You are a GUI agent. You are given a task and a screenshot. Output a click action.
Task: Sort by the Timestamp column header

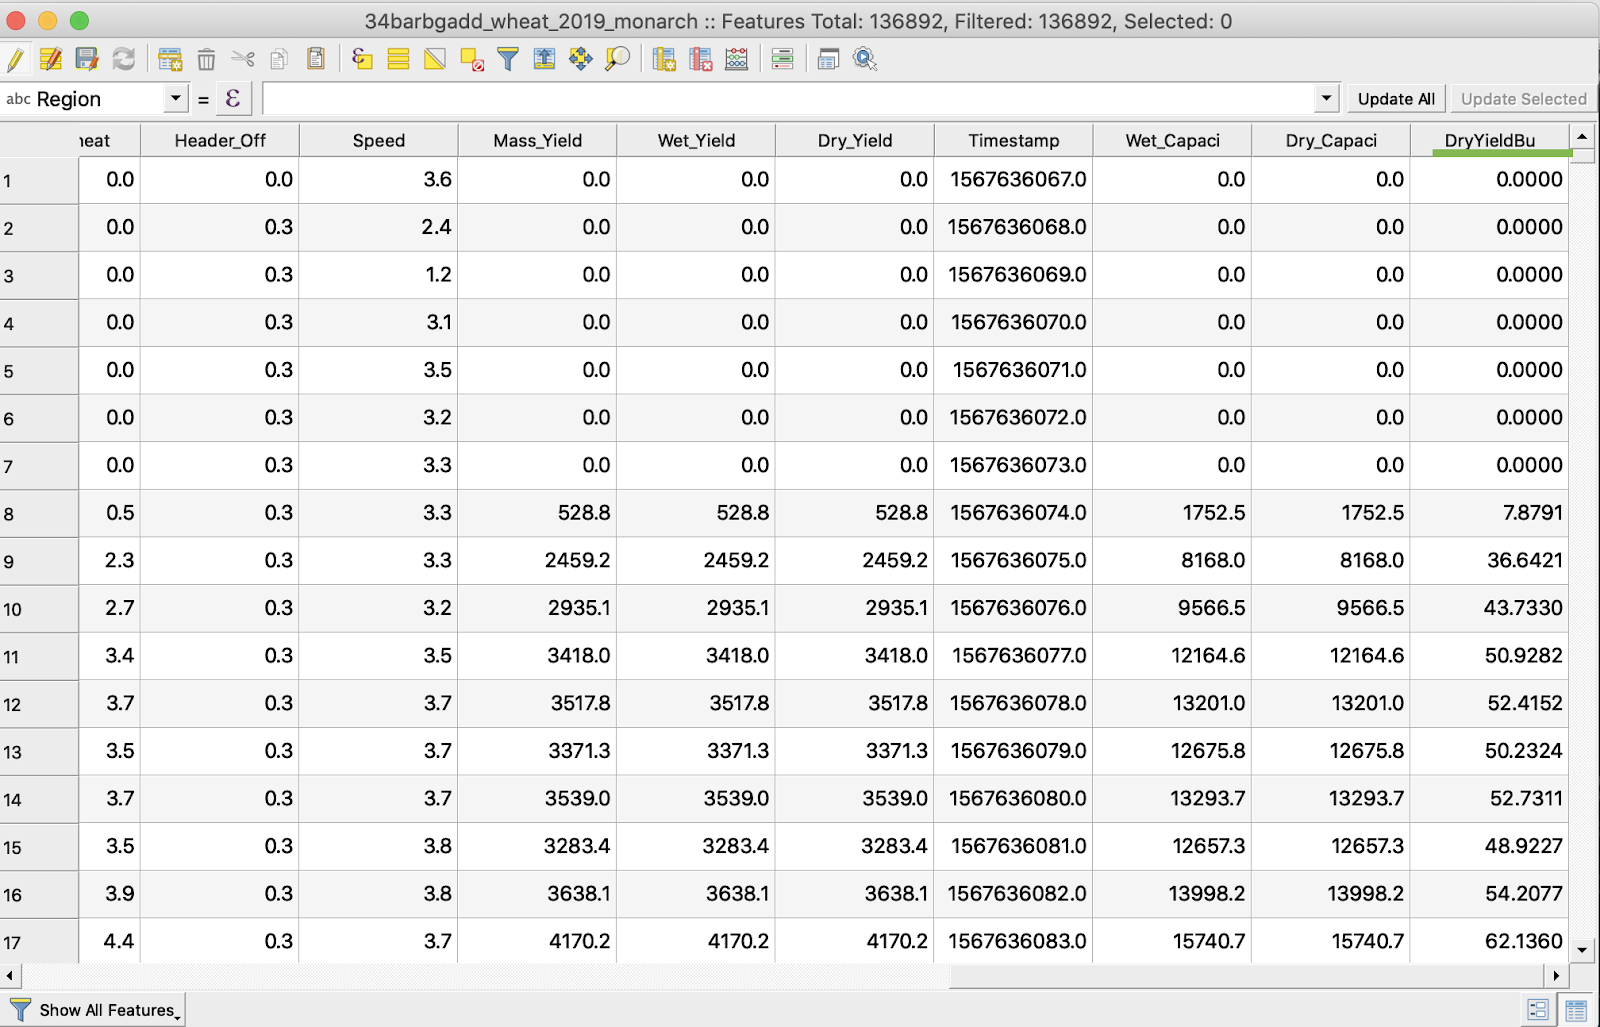[x=1014, y=140]
